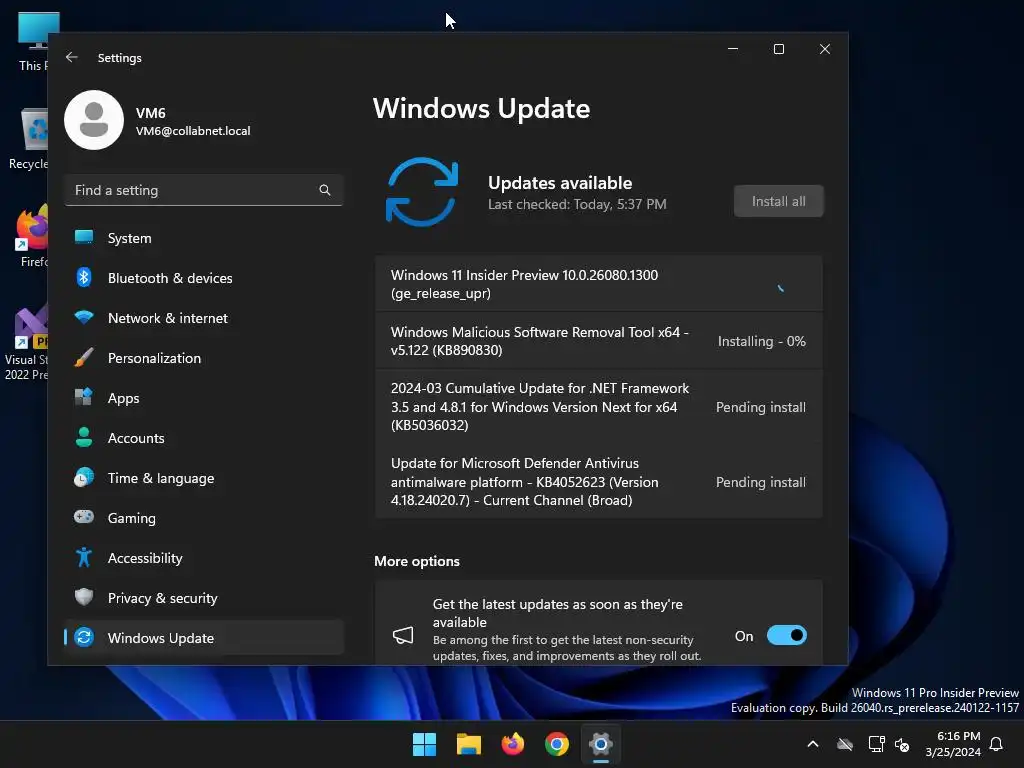This screenshot has width=1024, height=768.
Task: Click the Privacy & security shield icon
Action: (84, 597)
